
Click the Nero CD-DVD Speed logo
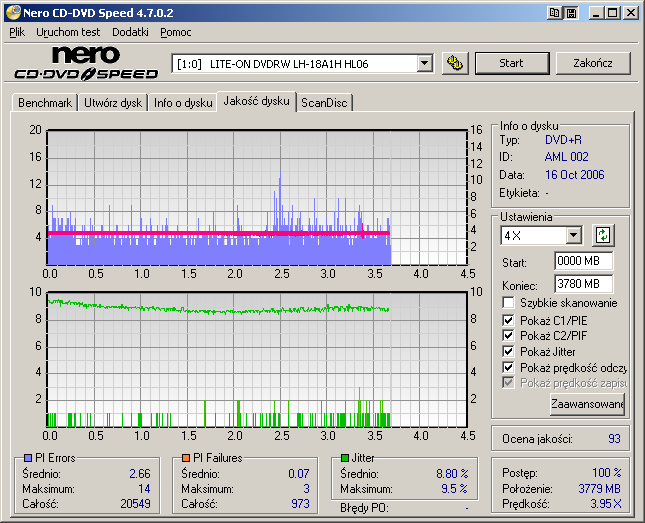coord(86,63)
